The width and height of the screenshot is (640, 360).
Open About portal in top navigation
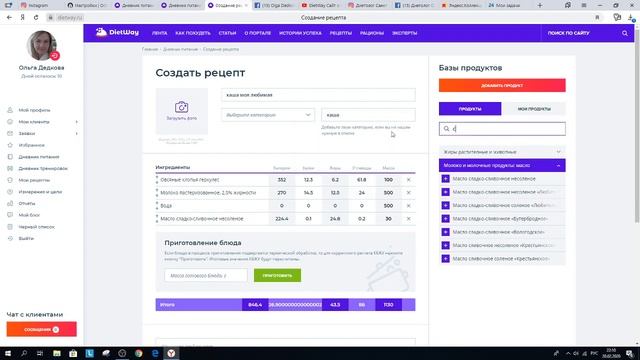[x=258, y=33]
